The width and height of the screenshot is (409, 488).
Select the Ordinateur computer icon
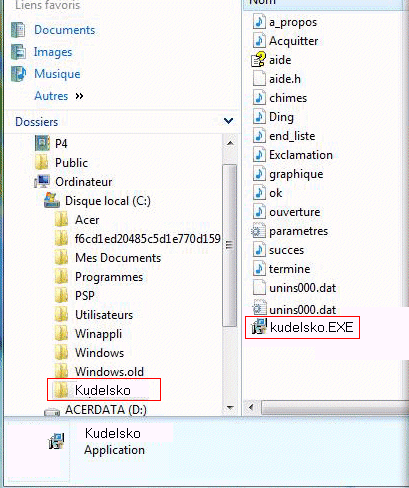[x=42, y=182]
